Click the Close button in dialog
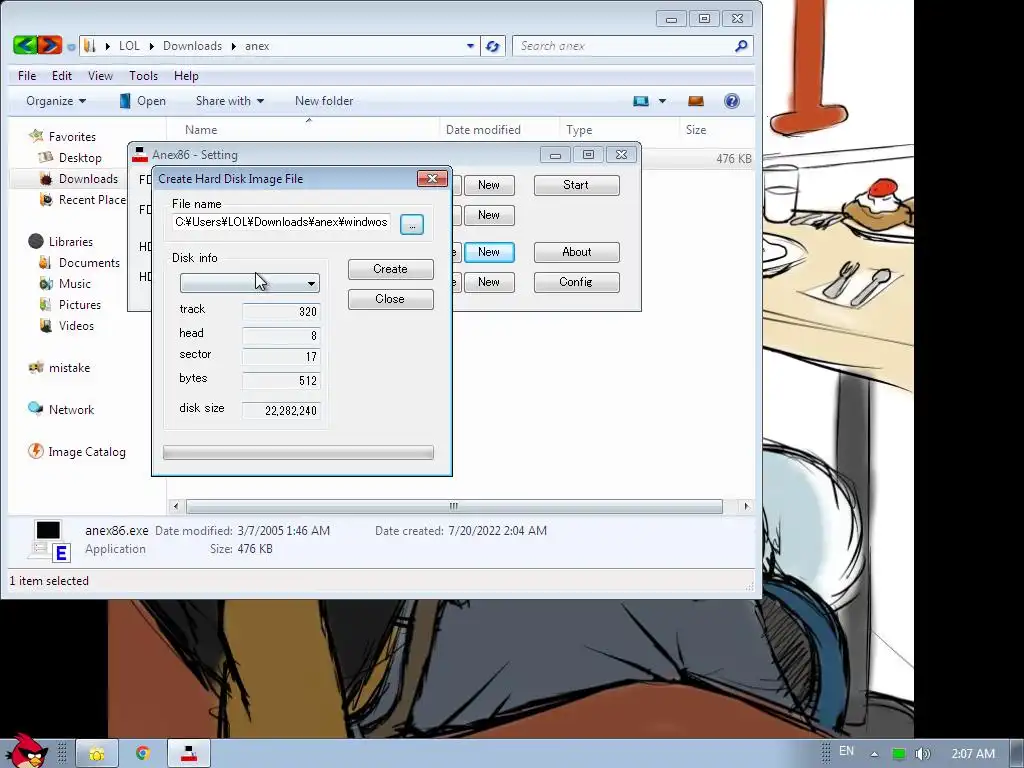The image size is (1024, 768). click(x=391, y=299)
